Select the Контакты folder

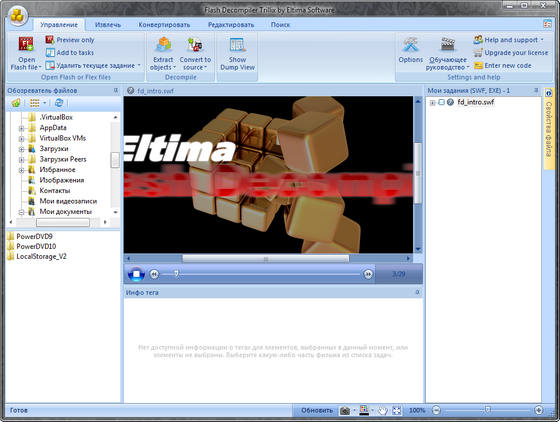(x=54, y=191)
